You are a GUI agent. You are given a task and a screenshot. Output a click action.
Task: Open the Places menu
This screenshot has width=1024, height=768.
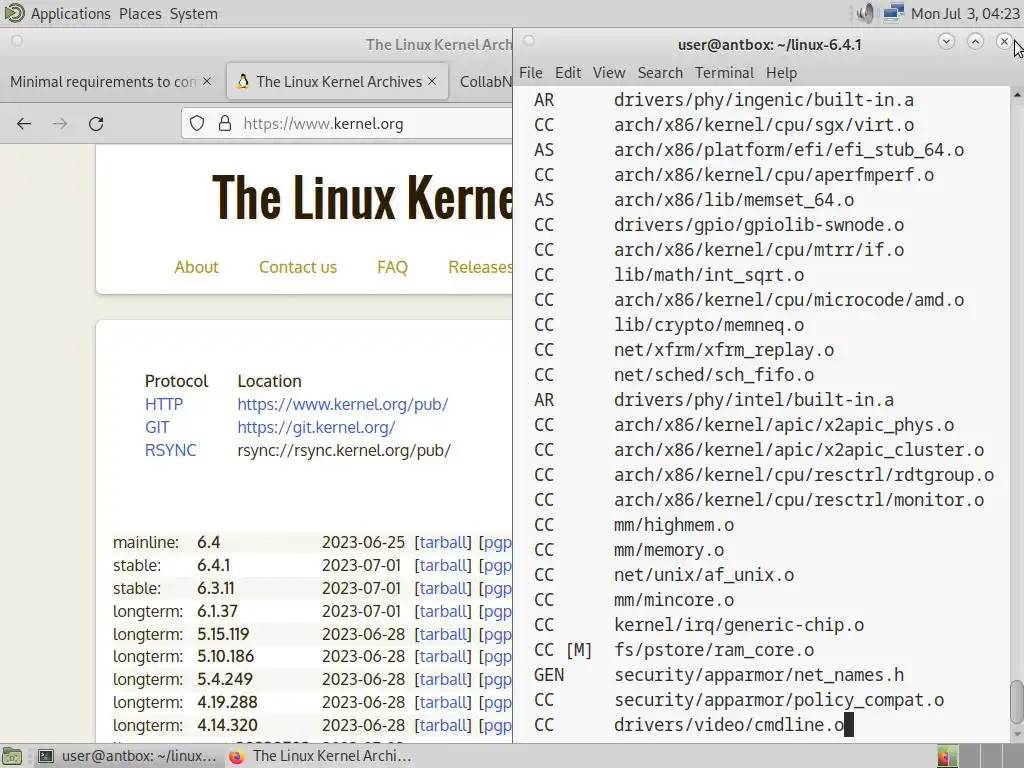[x=140, y=14]
